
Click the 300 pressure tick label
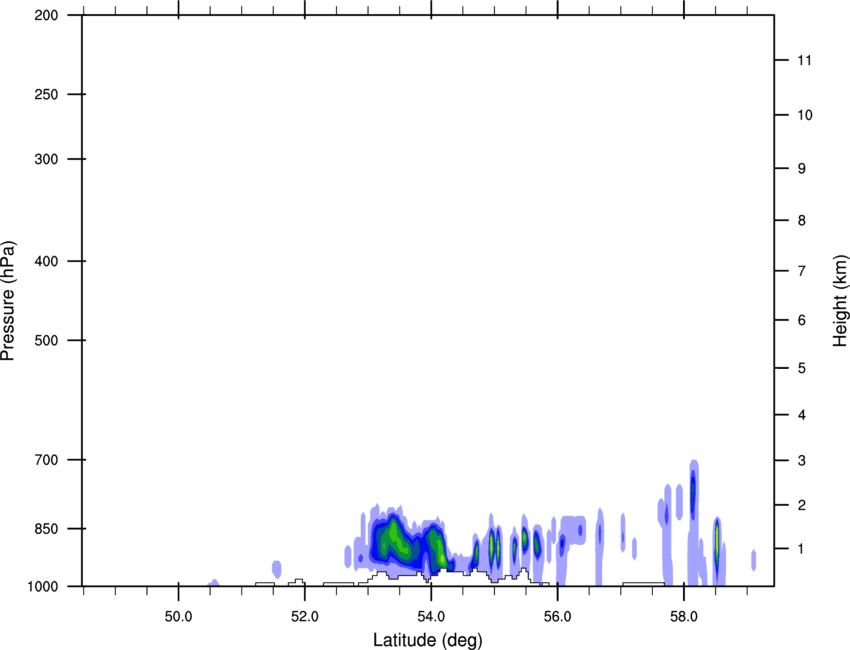pyautogui.click(x=46, y=159)
